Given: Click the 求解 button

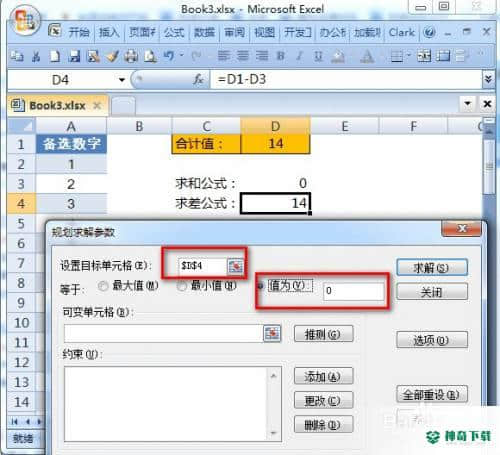Looking at the screenshot, I should point(432,268).
